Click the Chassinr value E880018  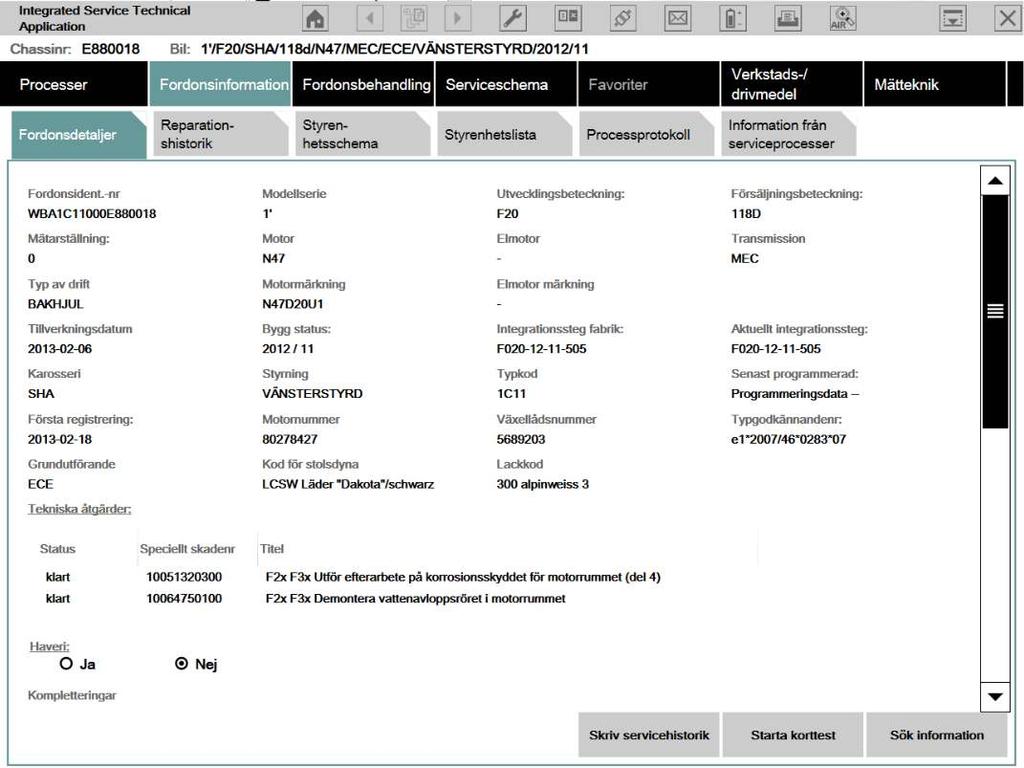coord(110,49)
